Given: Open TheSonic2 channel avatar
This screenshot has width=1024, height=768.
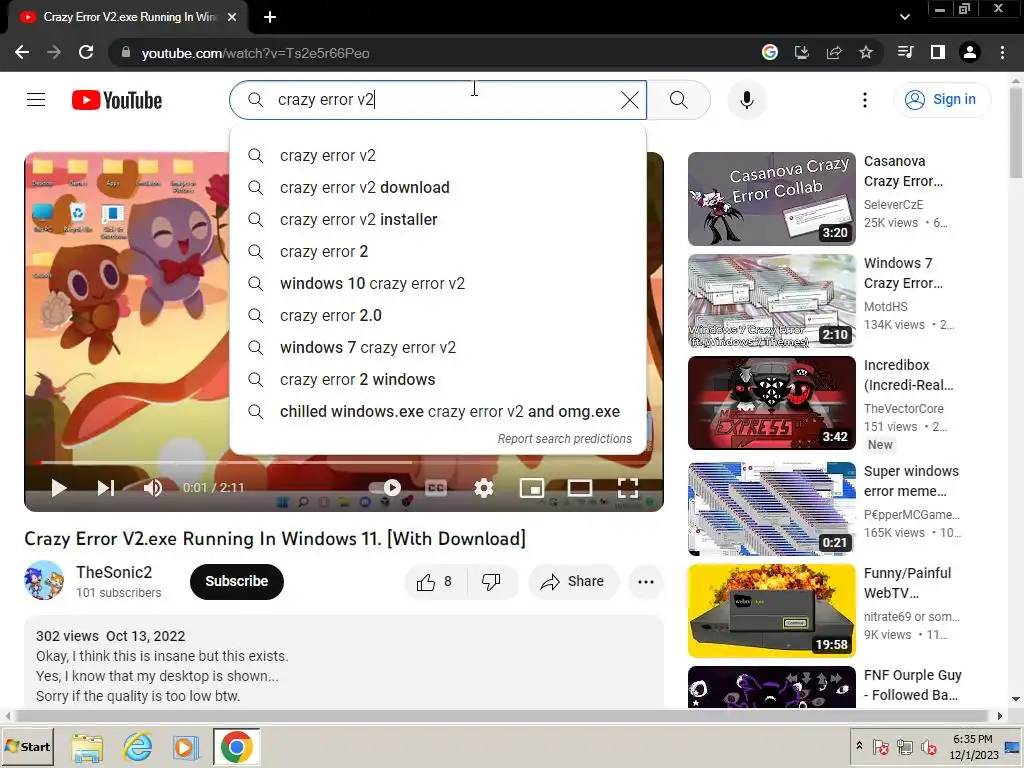Looking at the screenshot, I should pyautogui.click(x=44, y=580).
